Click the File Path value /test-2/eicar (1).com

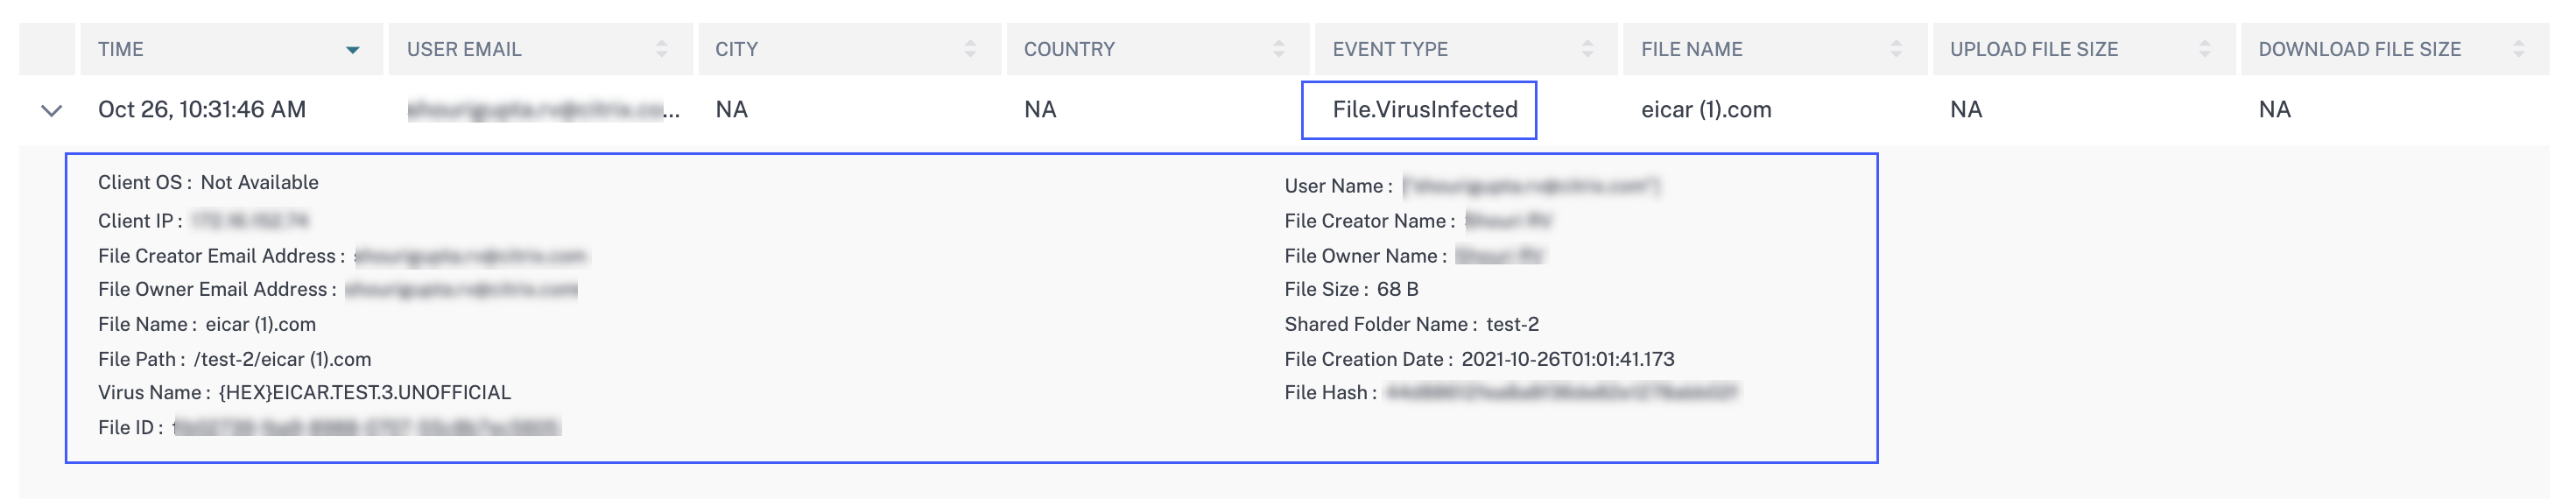[x=282, y=359]
